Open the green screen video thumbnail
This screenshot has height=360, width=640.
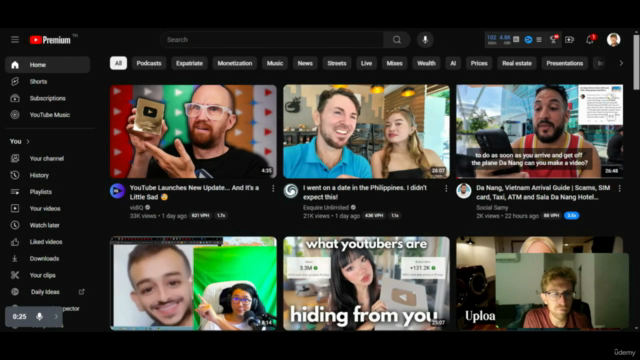coord(193,283)
